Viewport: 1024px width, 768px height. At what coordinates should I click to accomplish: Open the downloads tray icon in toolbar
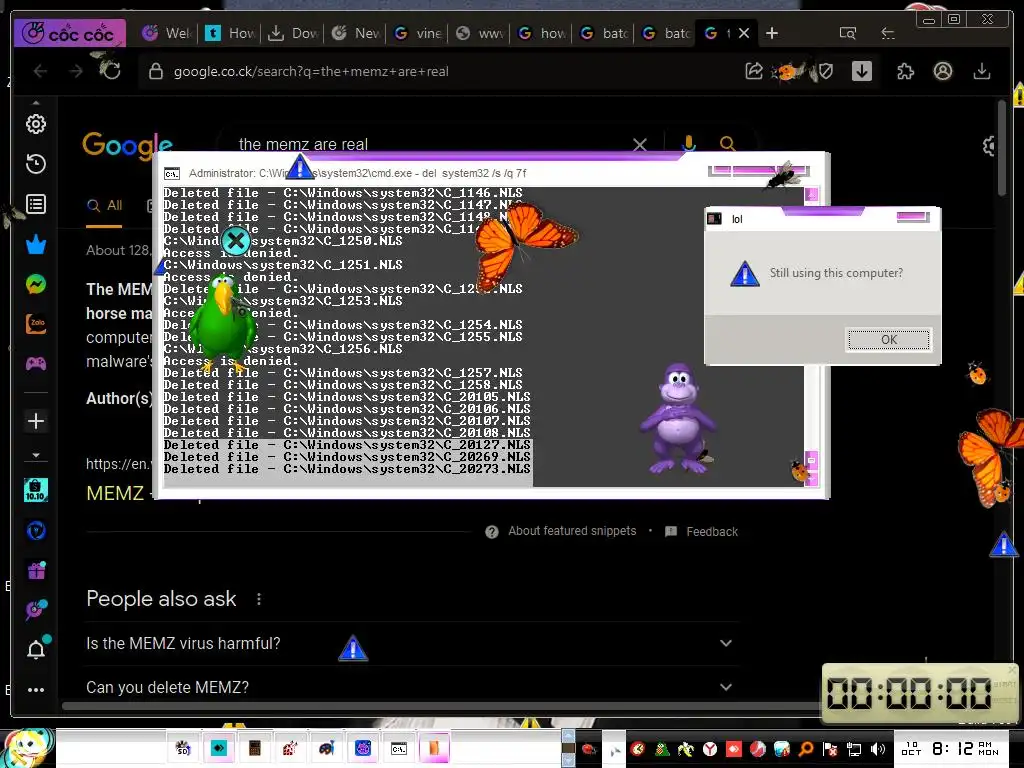982,71
